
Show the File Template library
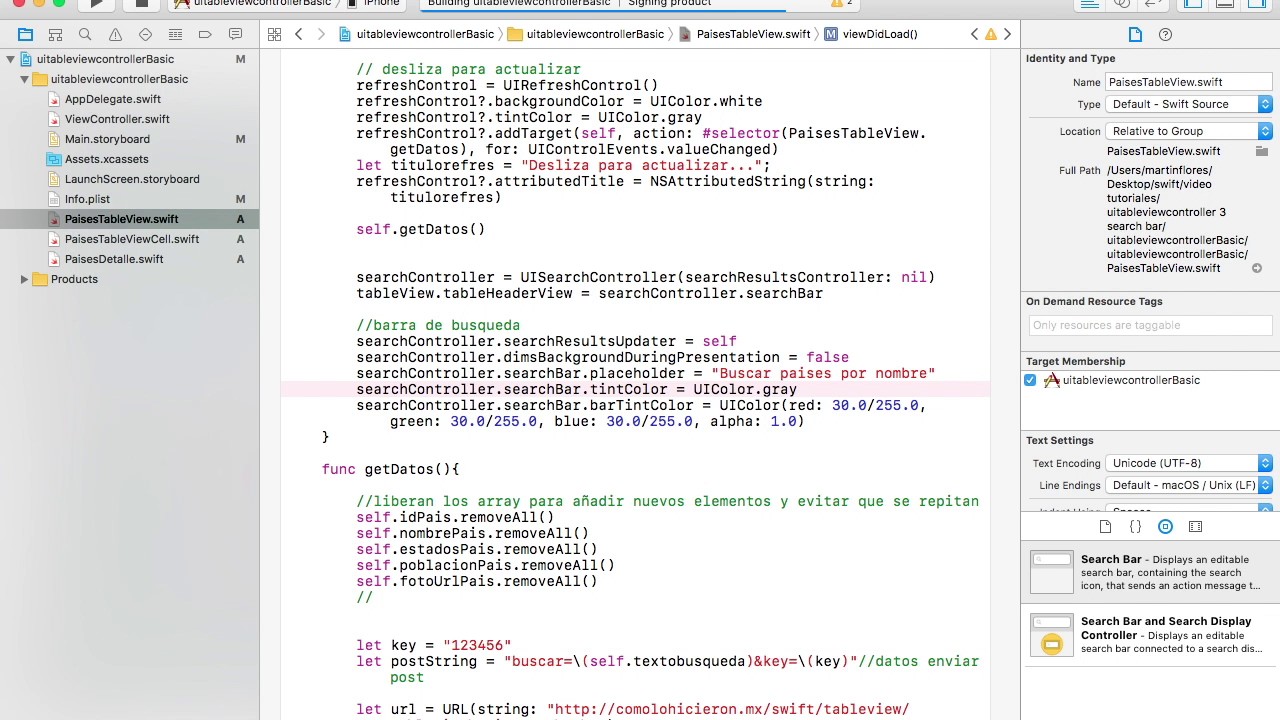pos(1105,526)
